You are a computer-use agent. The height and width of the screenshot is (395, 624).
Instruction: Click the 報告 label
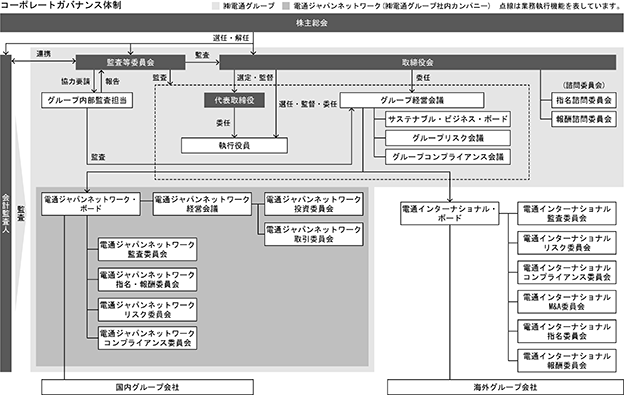pos(113,81)
